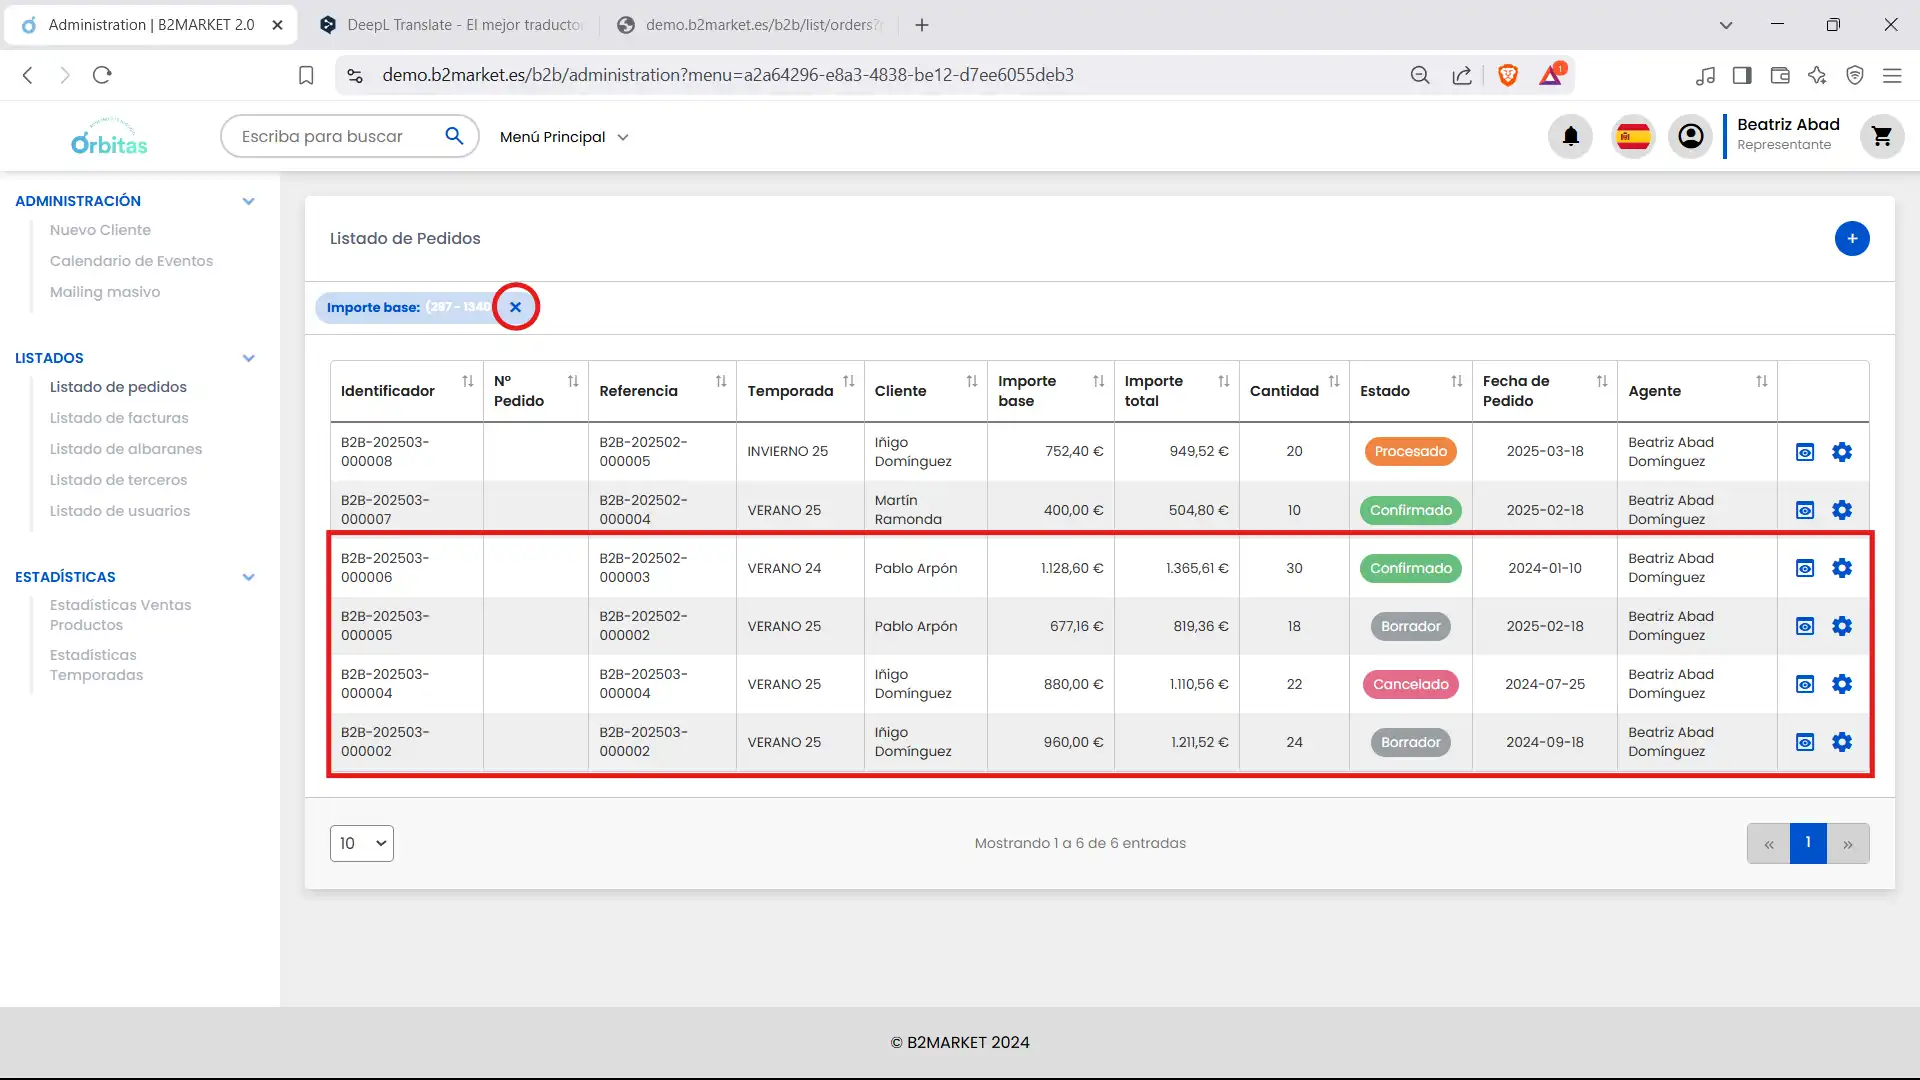Click the user profile avatar icon
1920x1080 pixels.
pos(1691,136)
